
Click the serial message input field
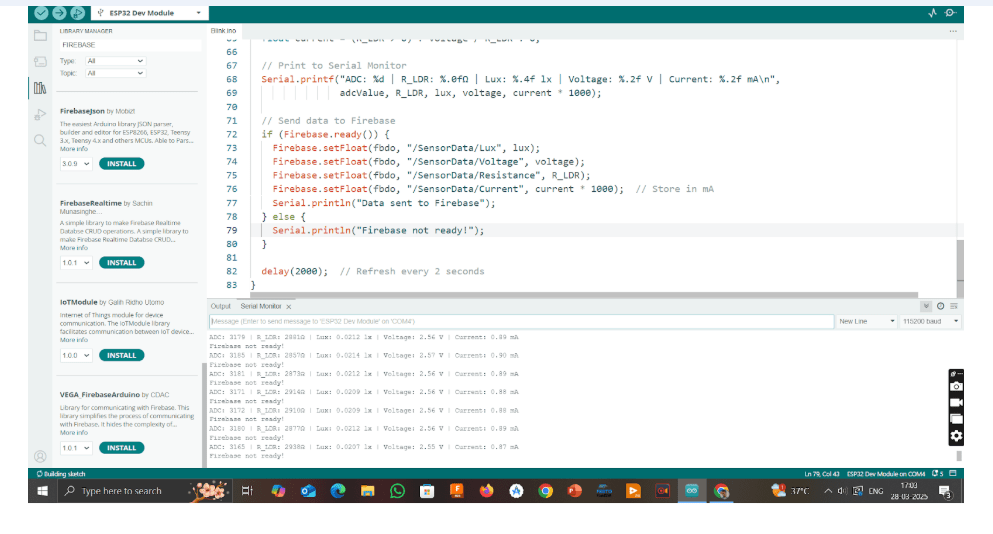(x=520, y=321)
